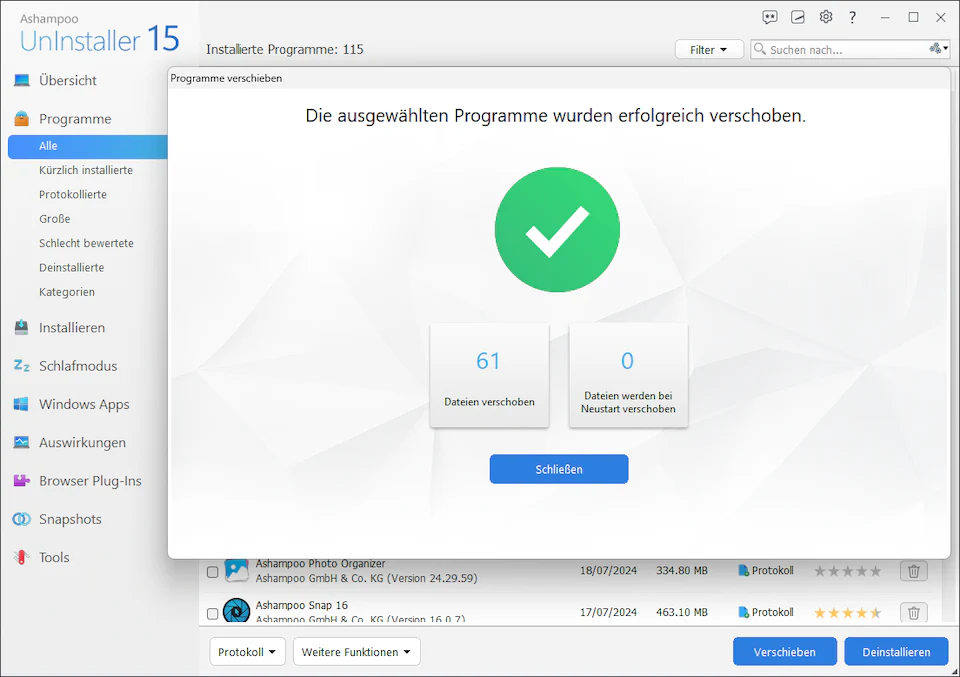Click the Deinstallieren button
The image size is (960, 677).
tap(896, 652)
